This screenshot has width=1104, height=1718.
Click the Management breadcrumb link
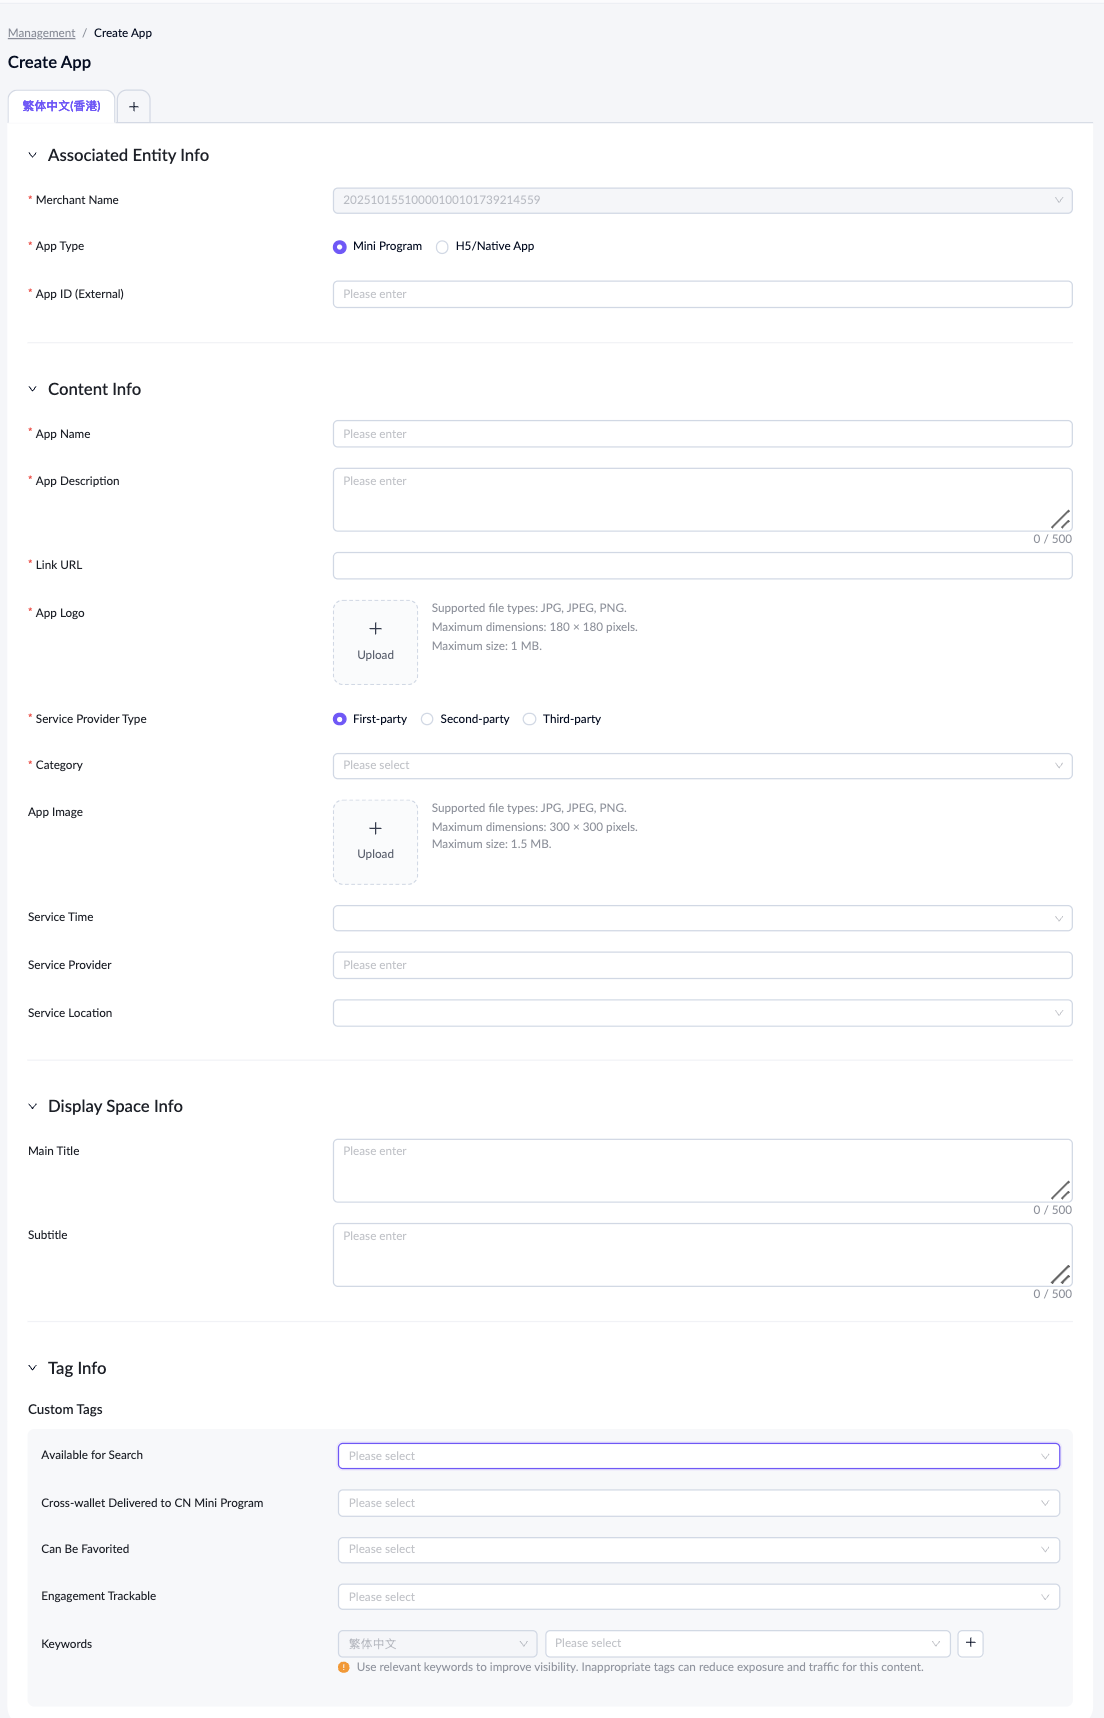pyautogui.click(x=41, y=33)
